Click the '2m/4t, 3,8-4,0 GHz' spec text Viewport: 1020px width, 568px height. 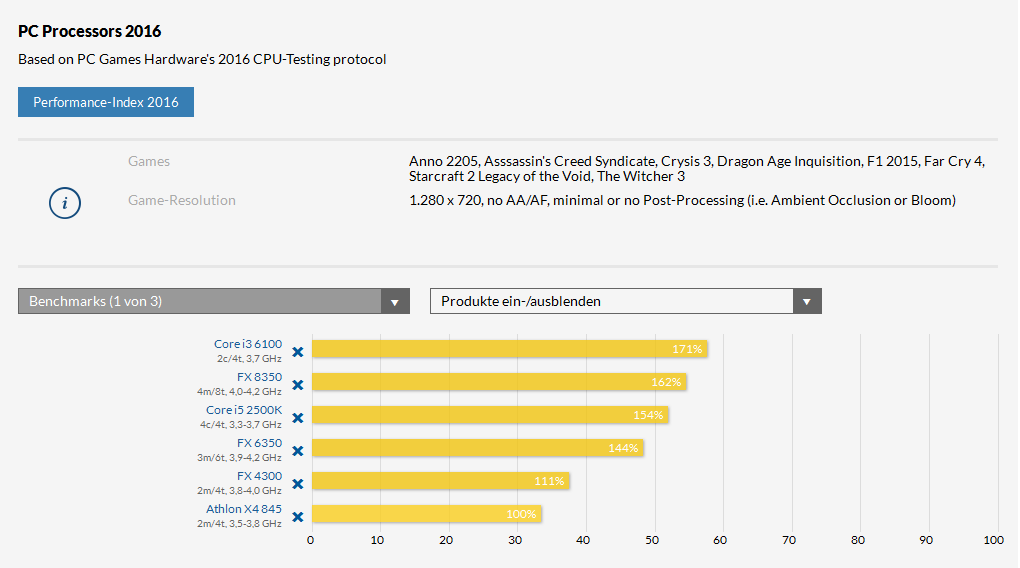point(239,491)
